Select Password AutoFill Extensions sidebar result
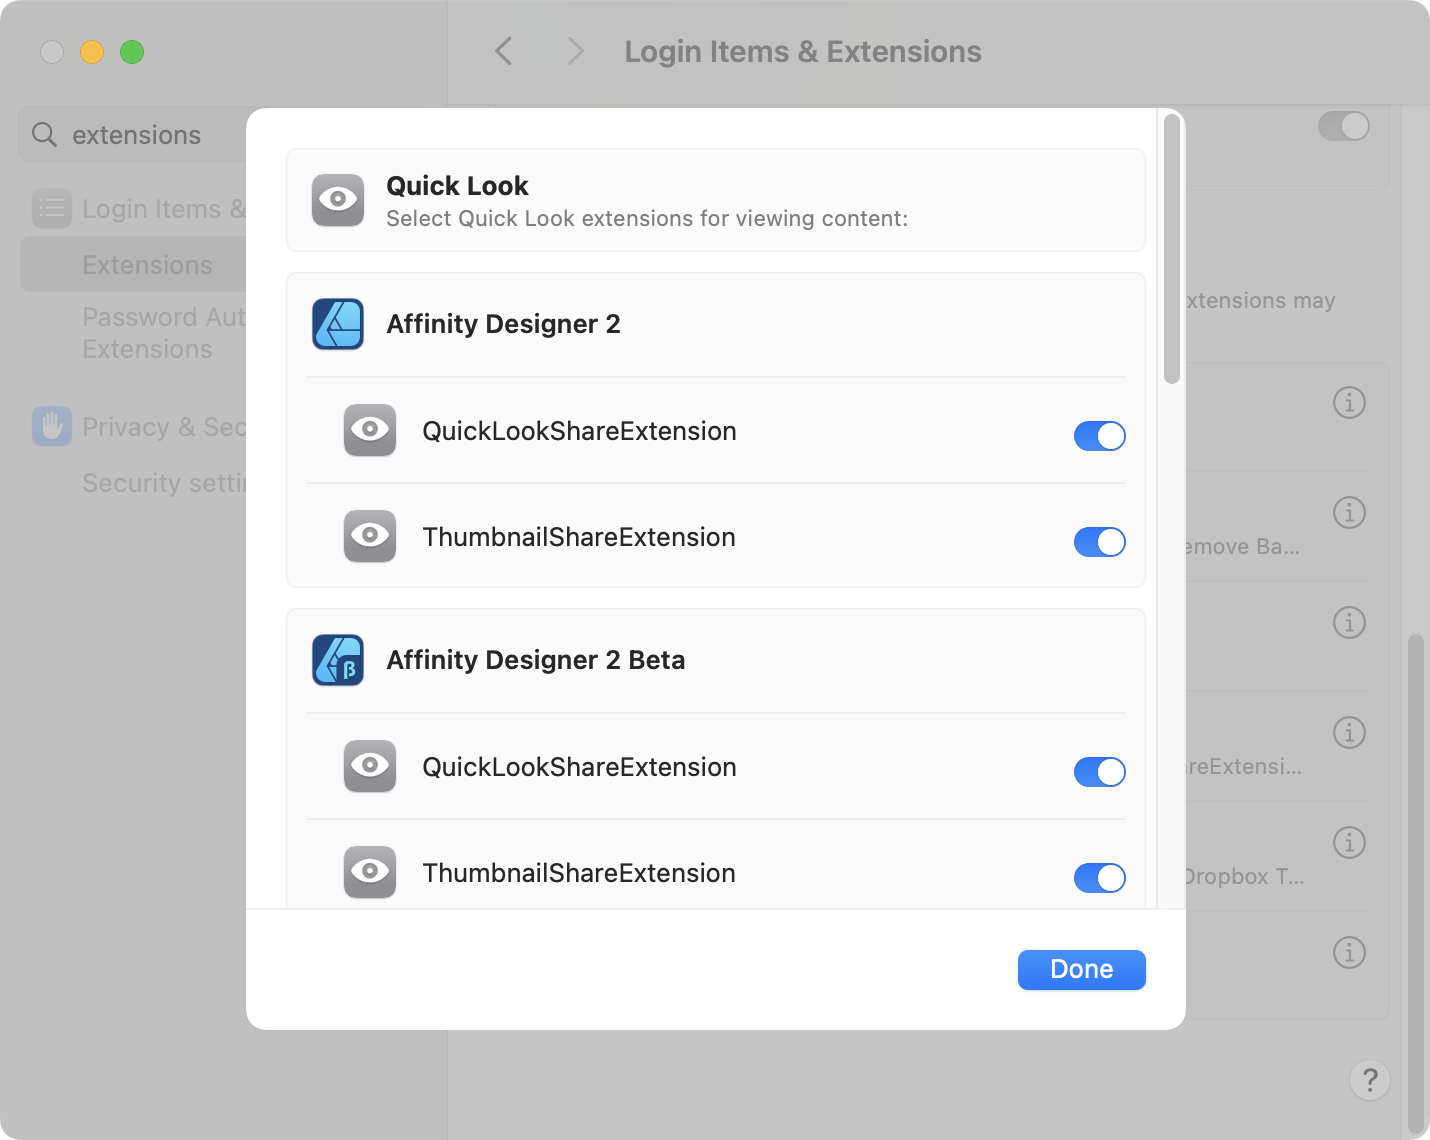 click(164, 333)
